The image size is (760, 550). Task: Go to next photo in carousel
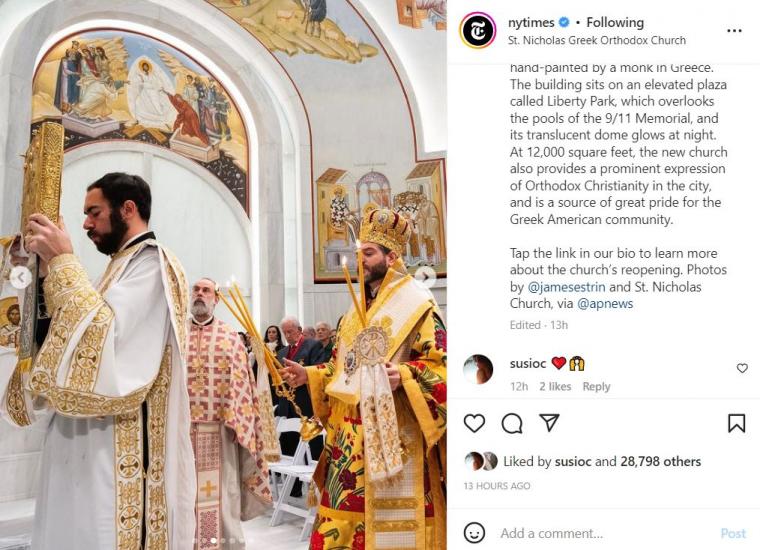point(425,277)
